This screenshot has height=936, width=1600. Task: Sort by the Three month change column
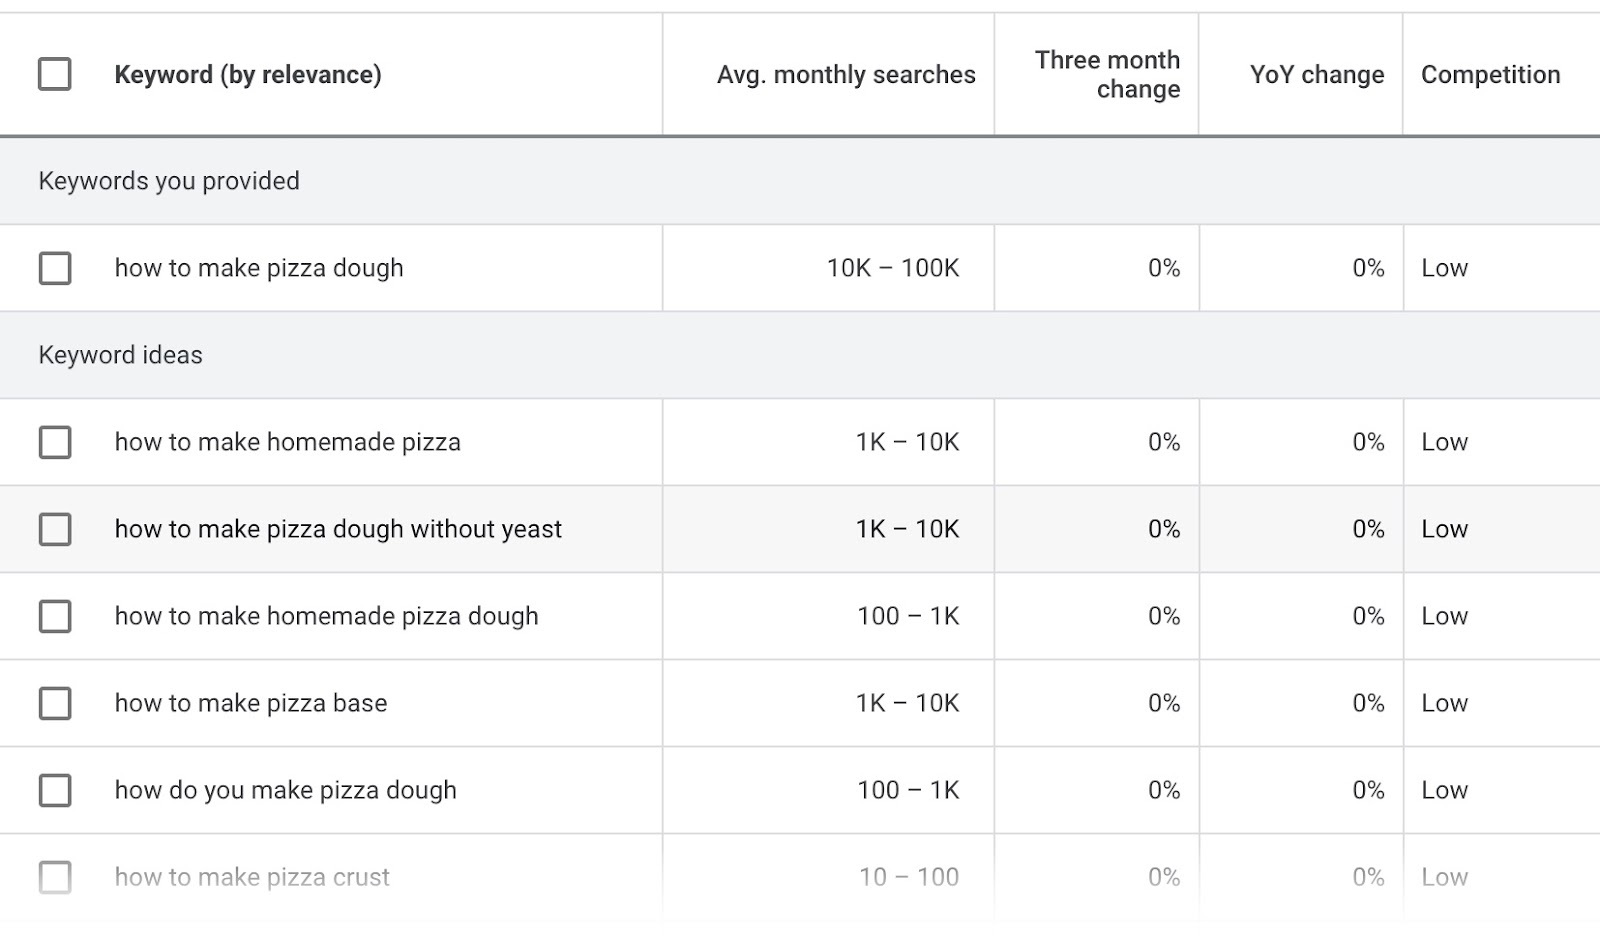tap(1108, 74)
